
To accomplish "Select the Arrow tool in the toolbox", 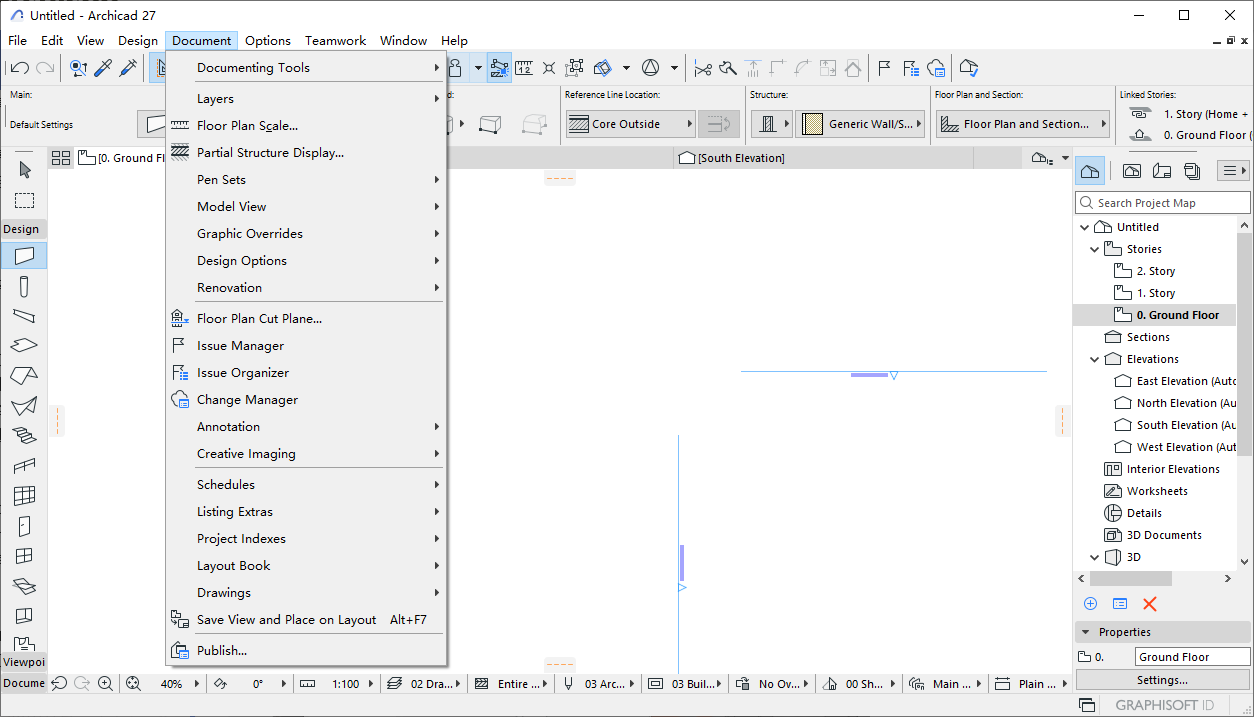I will point(25,170).
